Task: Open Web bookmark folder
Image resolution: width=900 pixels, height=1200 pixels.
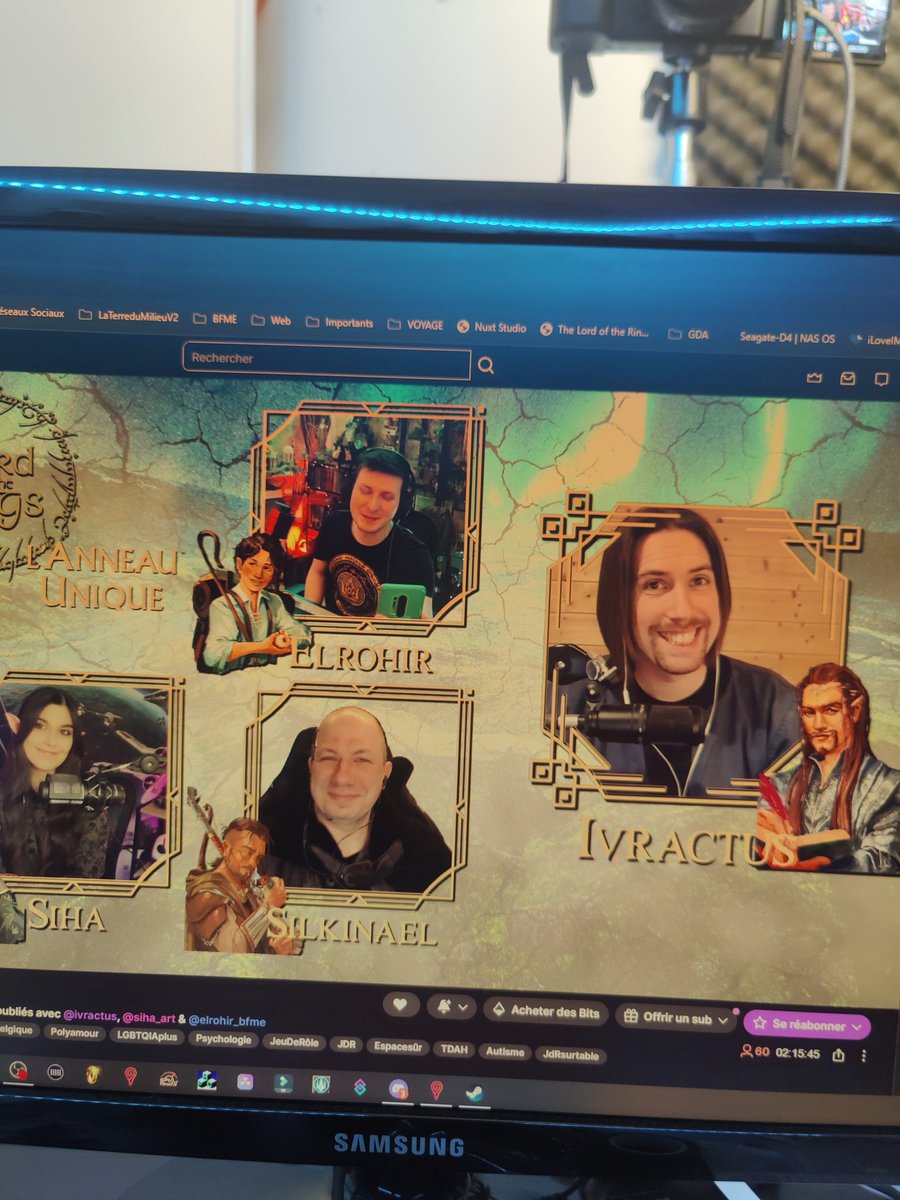Action: (x=271, y=321)
